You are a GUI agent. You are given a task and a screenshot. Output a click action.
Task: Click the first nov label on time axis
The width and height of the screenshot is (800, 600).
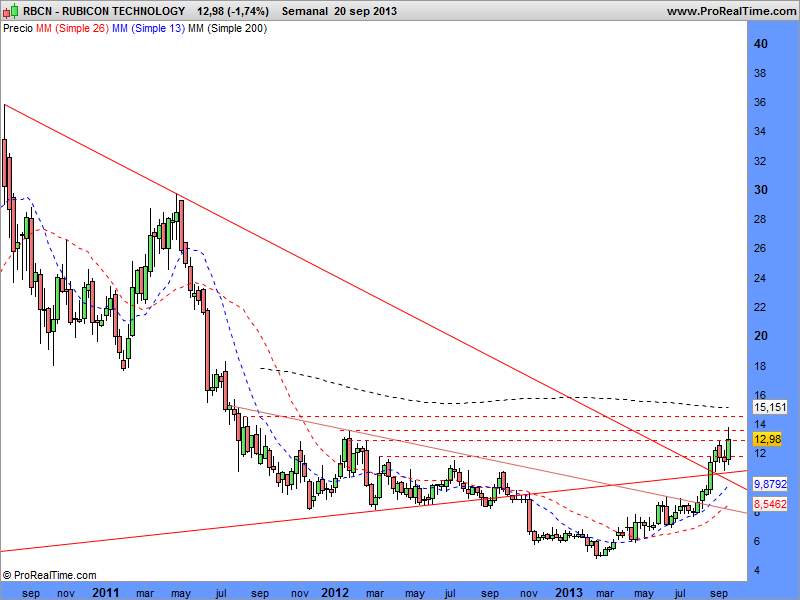tap(66, 593)
